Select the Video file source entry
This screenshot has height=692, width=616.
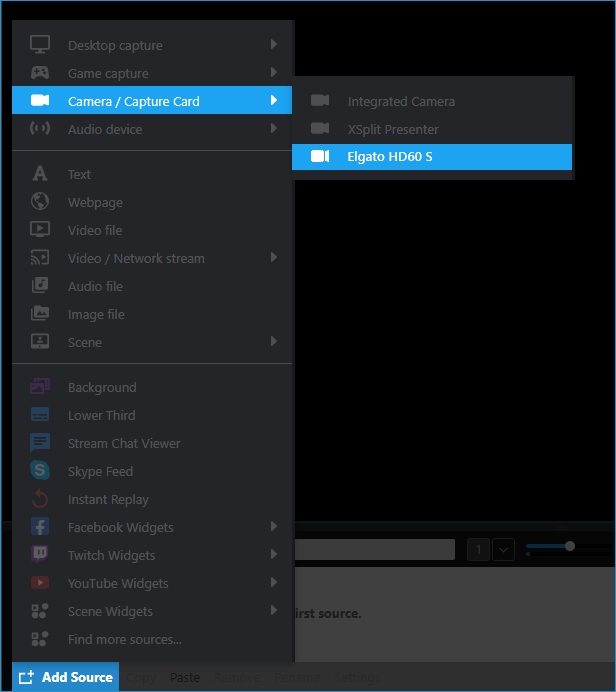152,230
